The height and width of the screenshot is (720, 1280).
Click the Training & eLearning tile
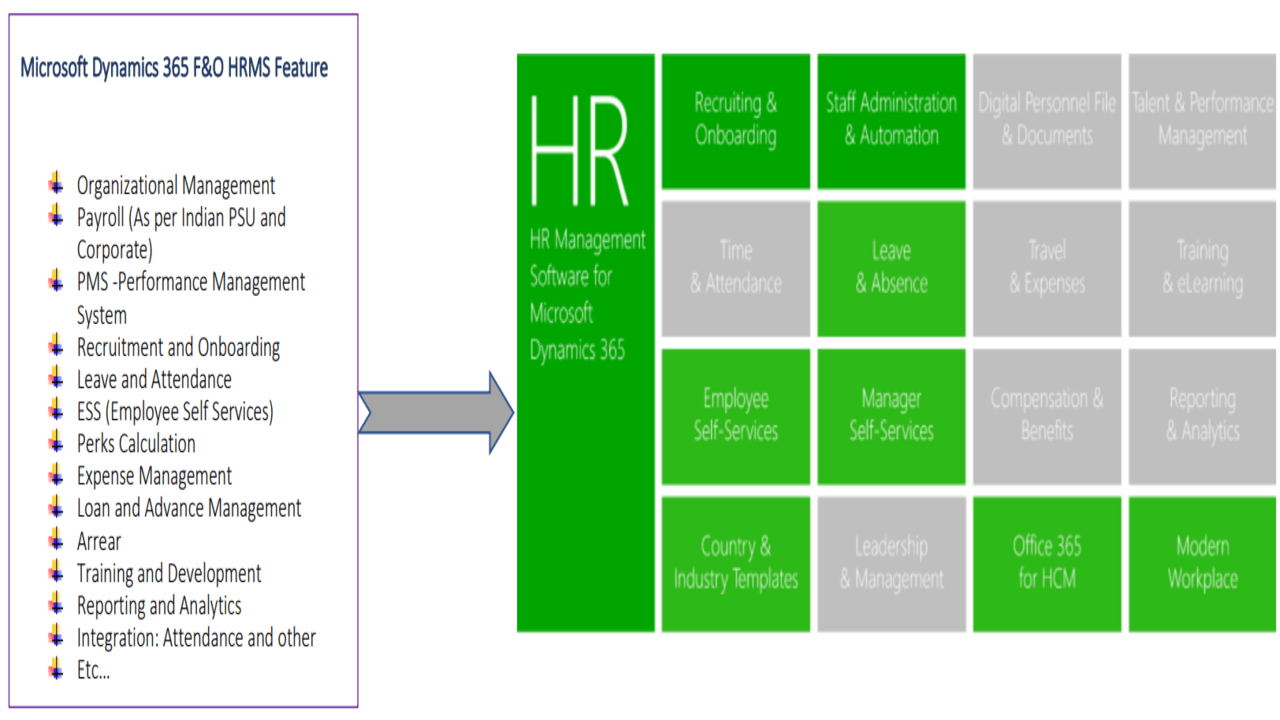(x=1203, y=268)
